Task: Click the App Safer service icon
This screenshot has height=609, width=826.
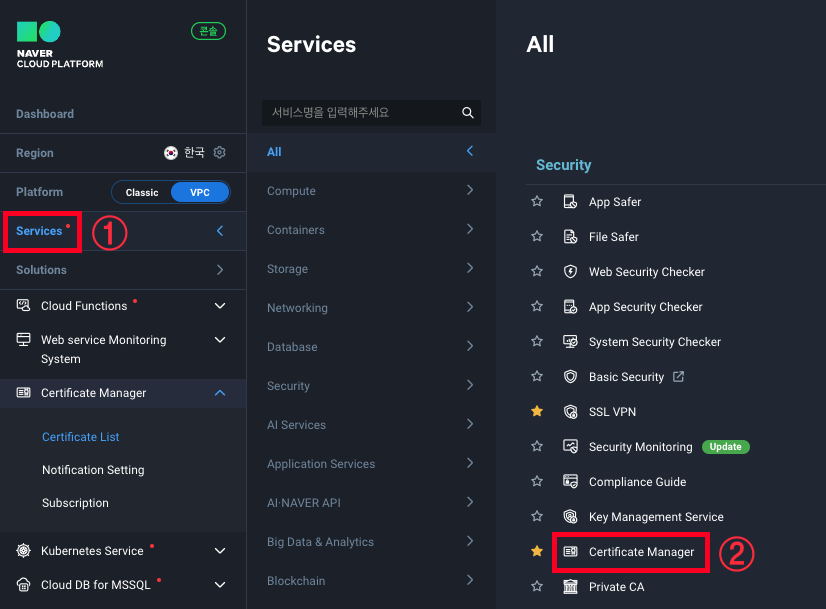Action: pyautogui.click(x=570, y=202)
